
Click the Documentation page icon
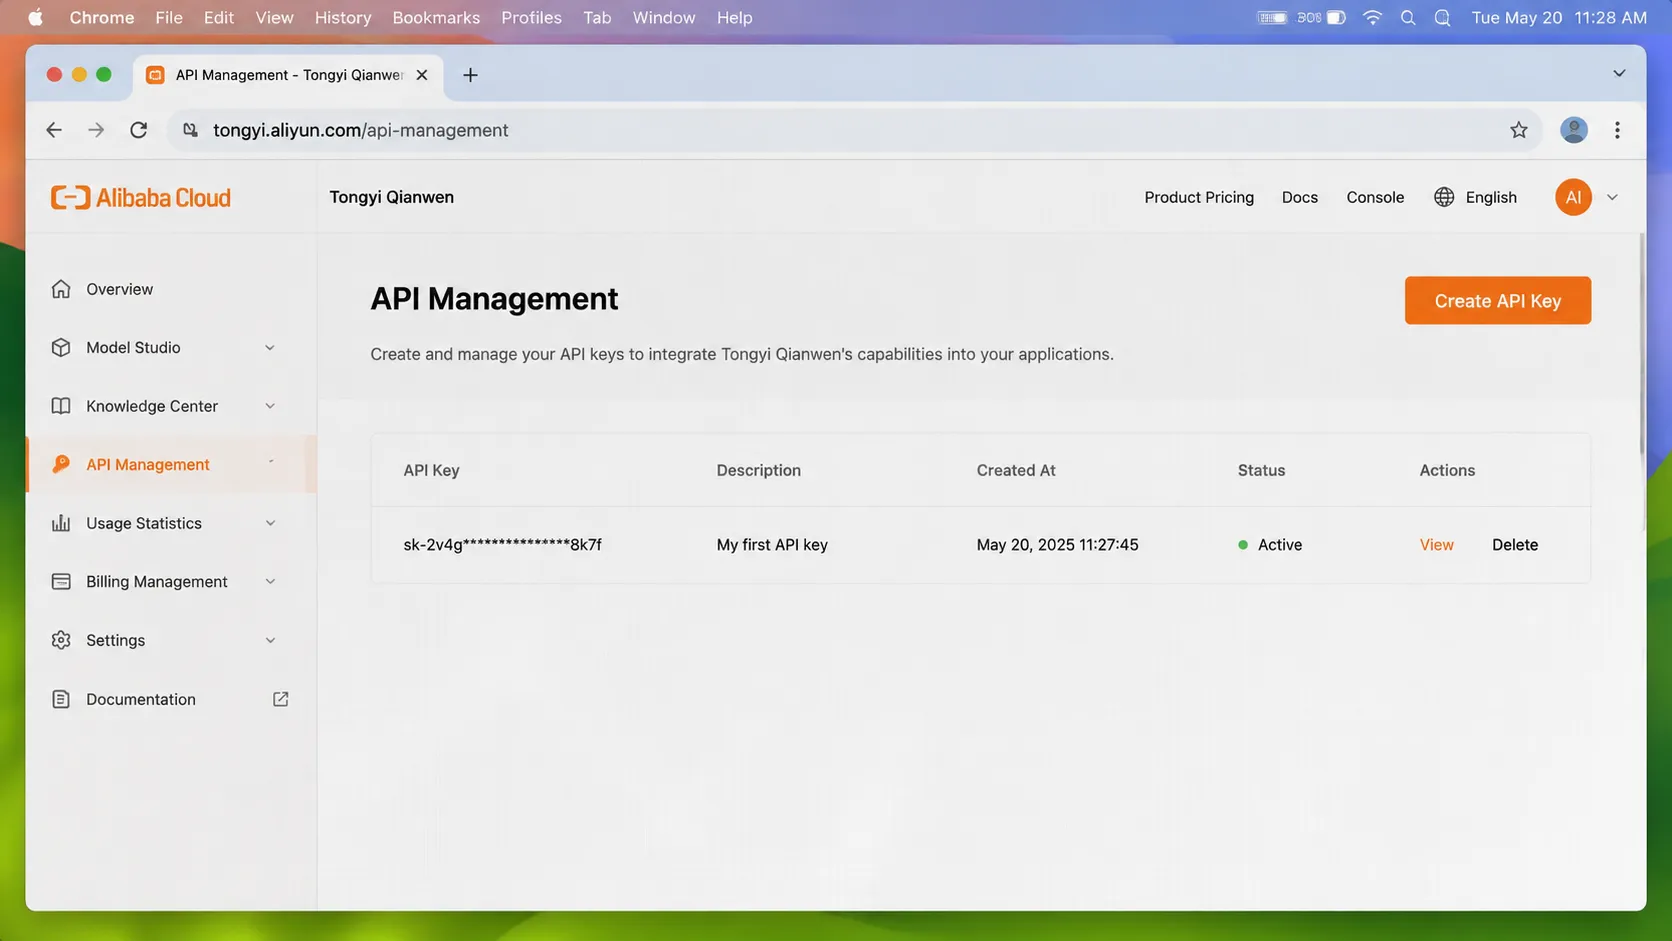point(61,699)
